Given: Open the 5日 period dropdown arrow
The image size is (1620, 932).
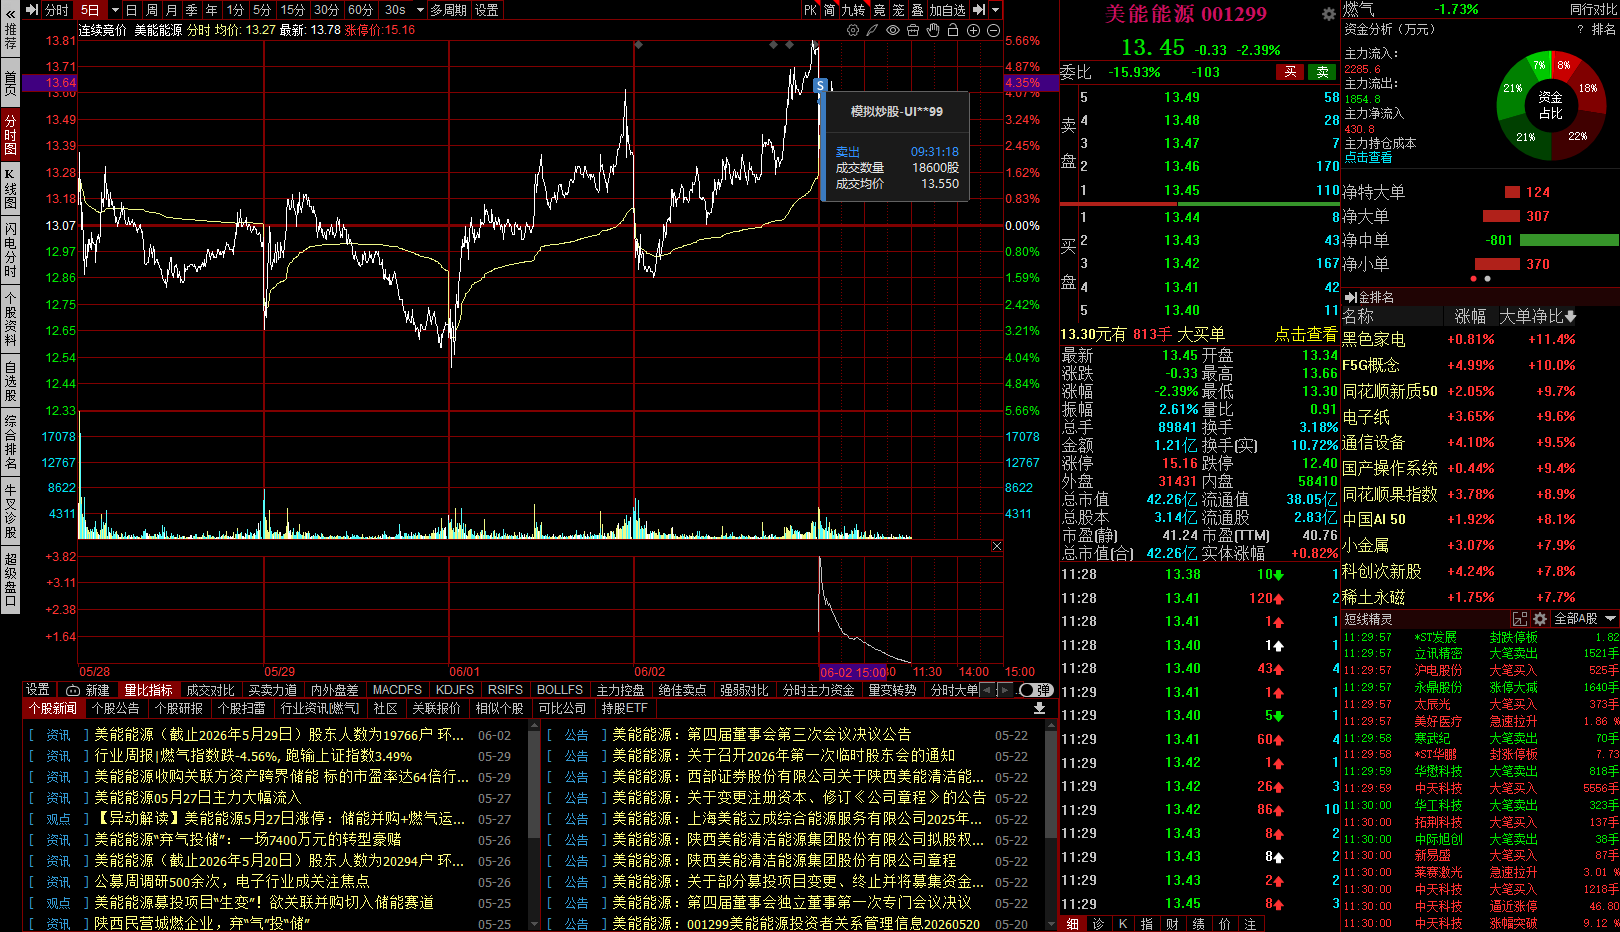Looking at the screenshot, I should [113, 10].
